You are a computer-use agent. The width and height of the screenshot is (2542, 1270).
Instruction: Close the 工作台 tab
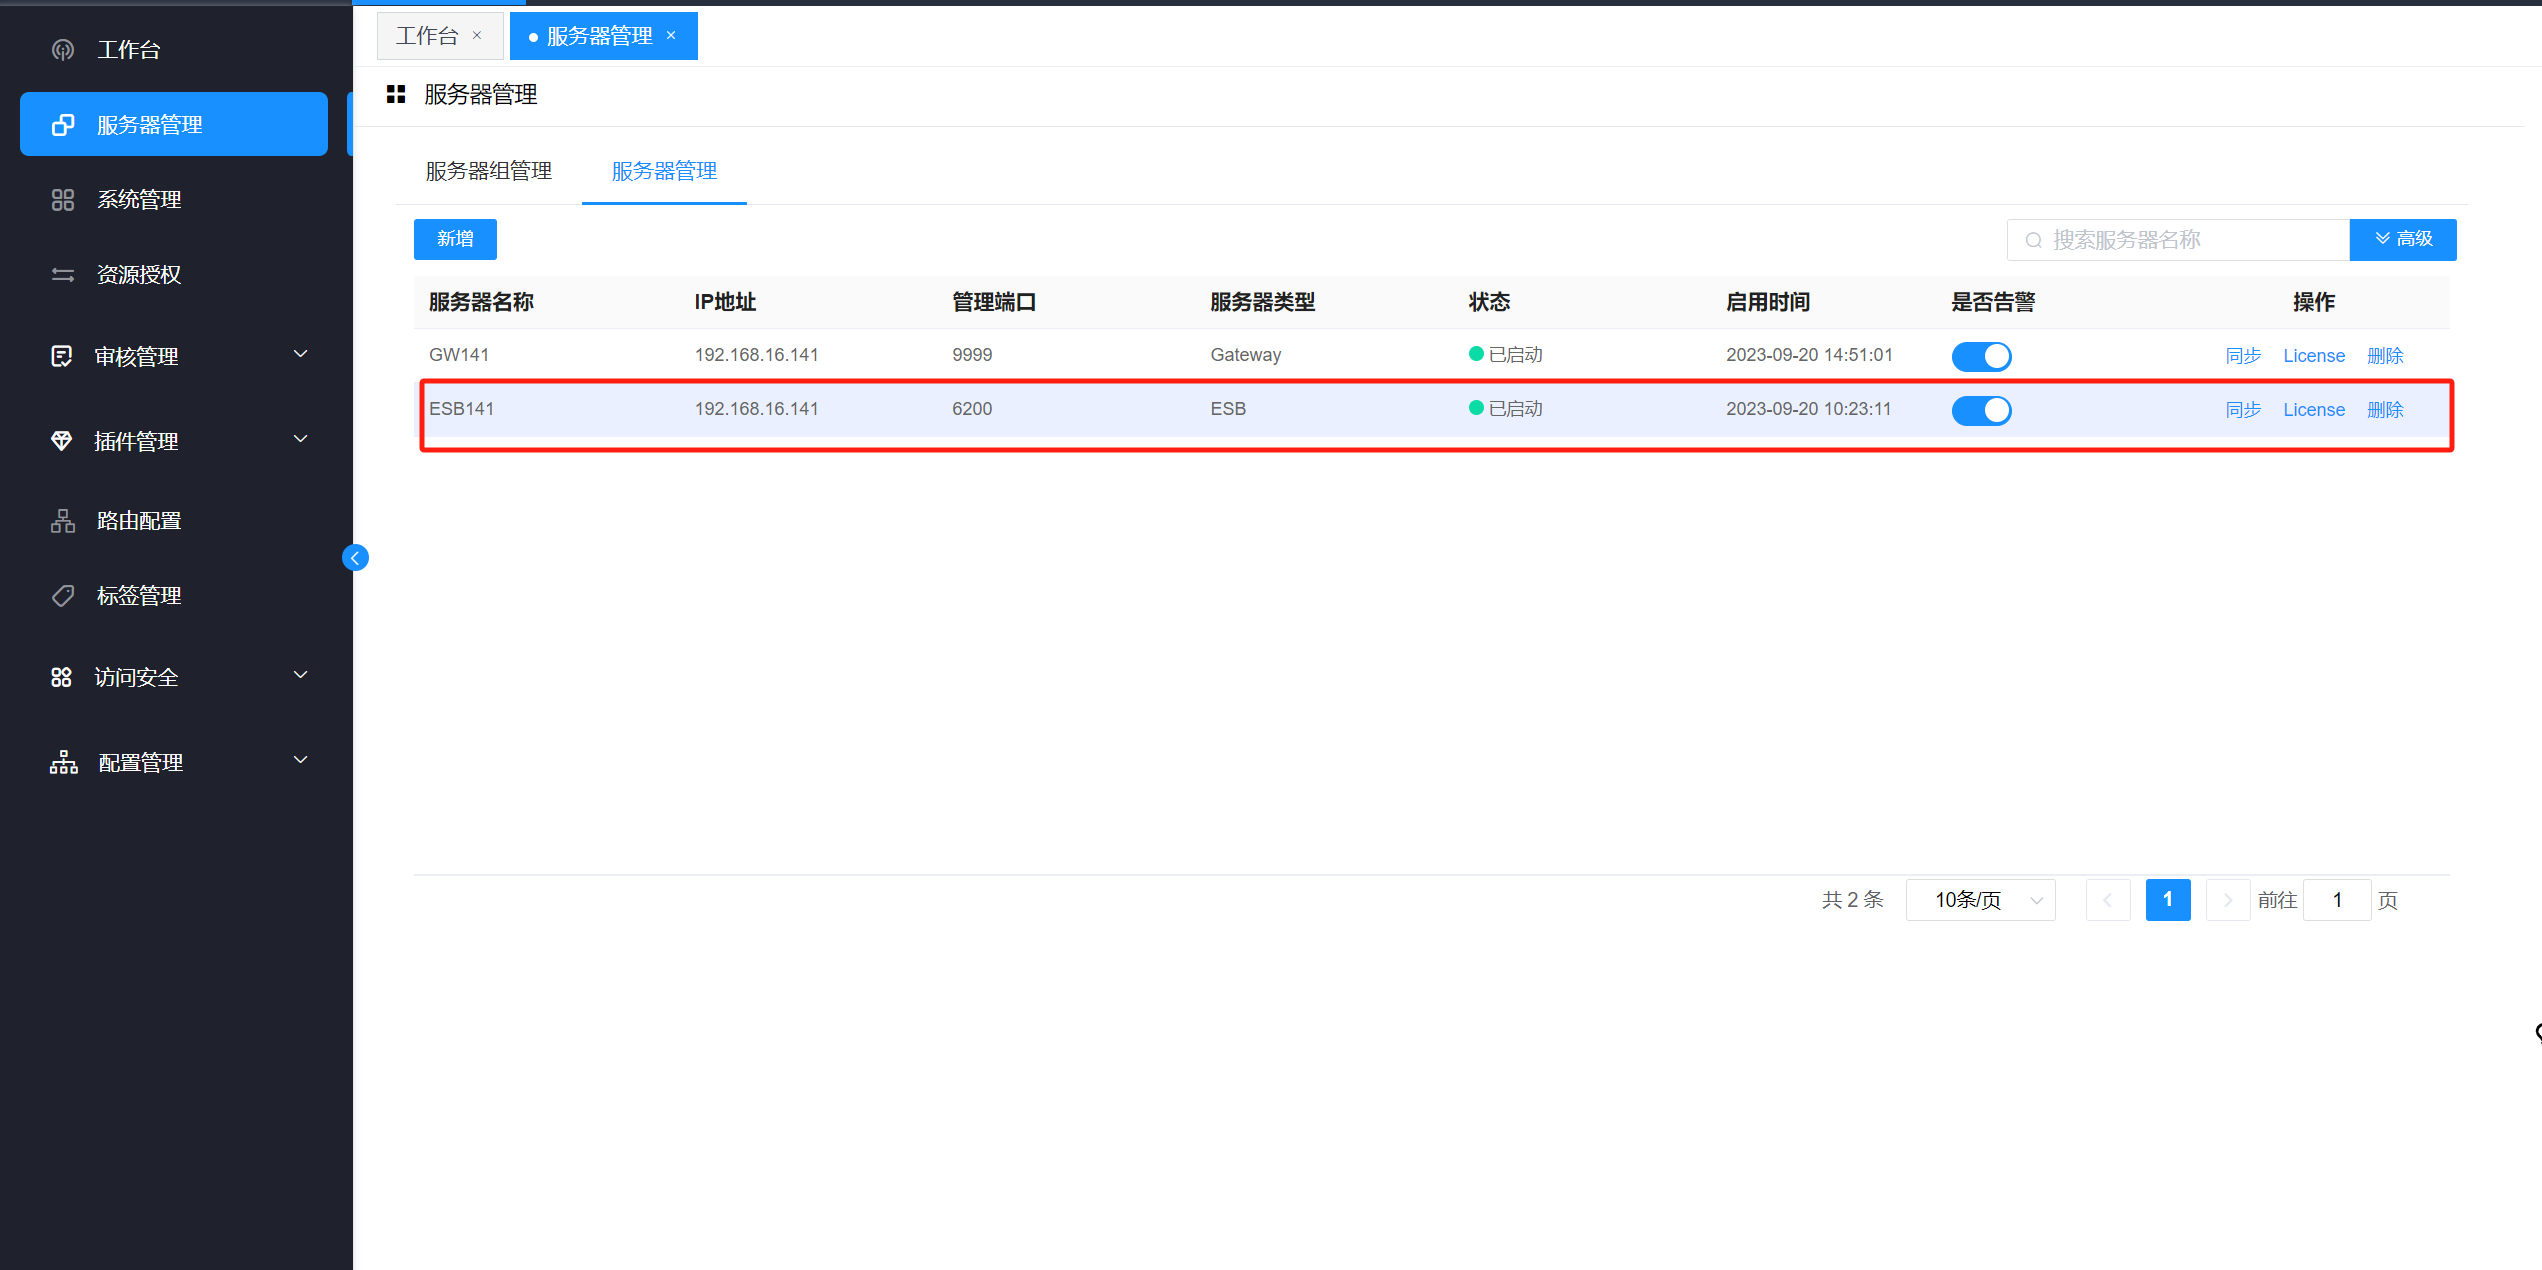click(x=477, y=36)
